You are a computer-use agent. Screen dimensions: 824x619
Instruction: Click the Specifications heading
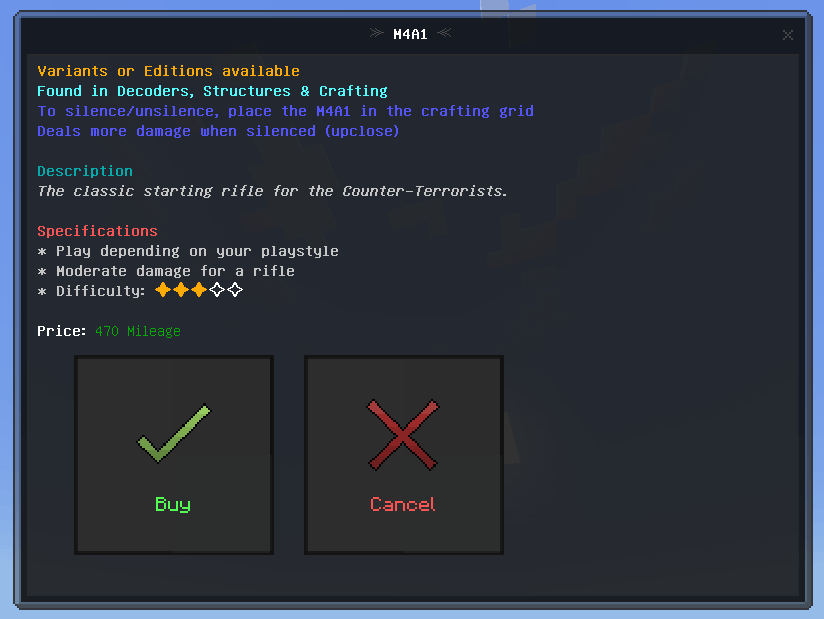pos(97,231)
